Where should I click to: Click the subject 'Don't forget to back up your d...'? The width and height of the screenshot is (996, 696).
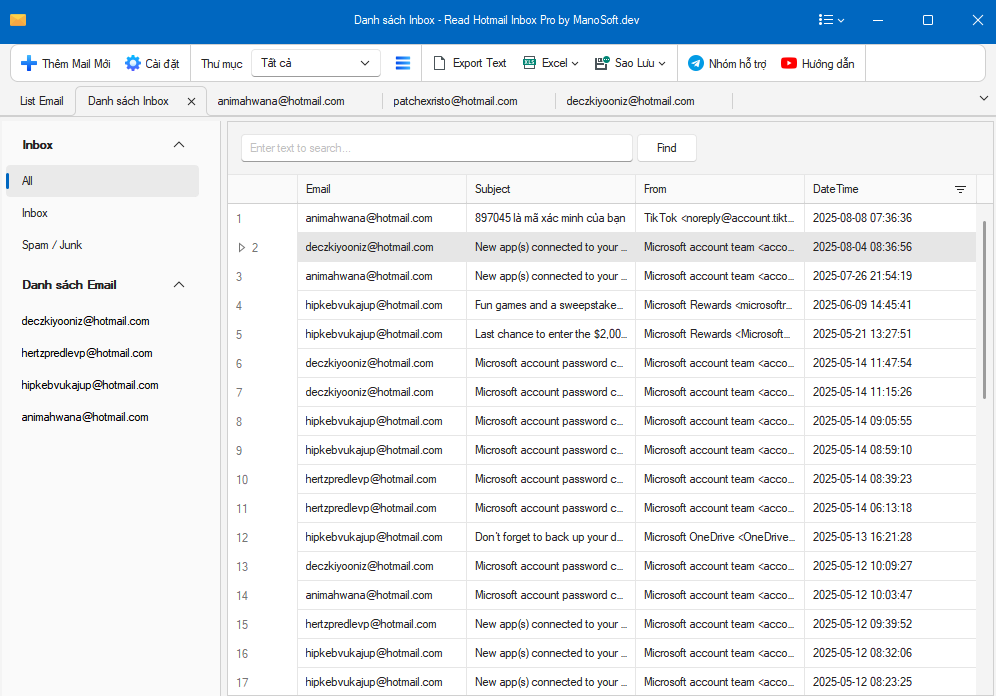tap(549, 537)
